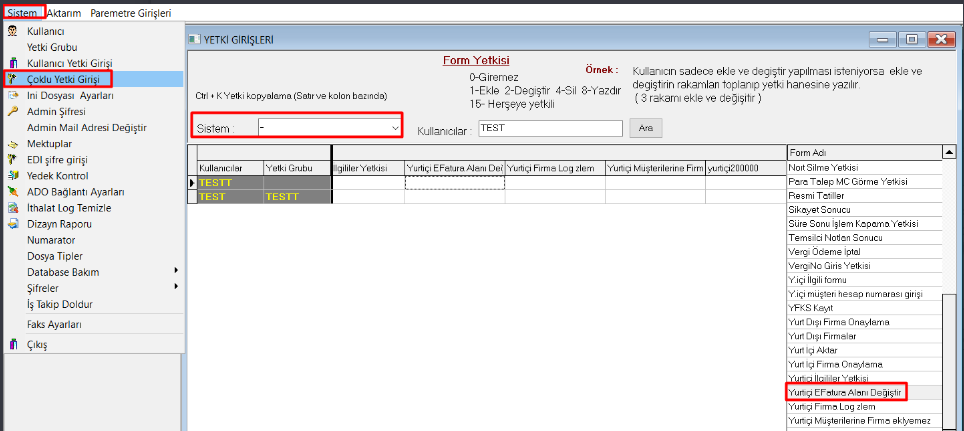The height and width of the screenshot is (431, 964).
Task: Select Yurtiçi EFatura Alanı Değiştir in list
Action: pos(846,393)
